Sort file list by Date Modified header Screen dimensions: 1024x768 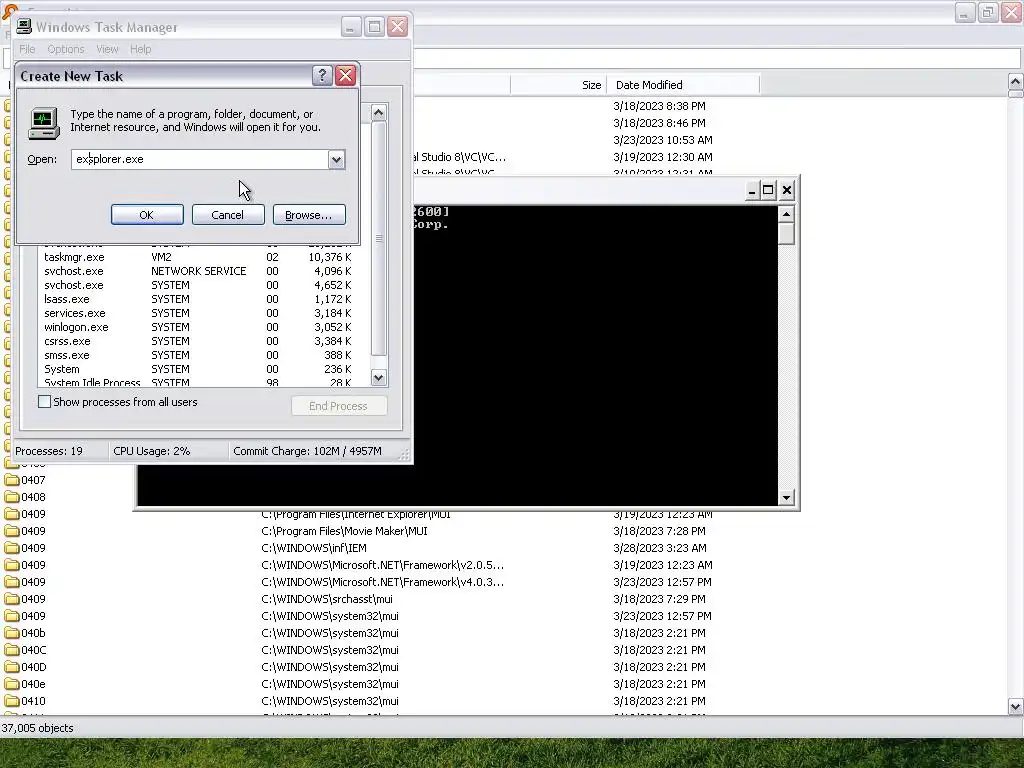pos(683,85)
